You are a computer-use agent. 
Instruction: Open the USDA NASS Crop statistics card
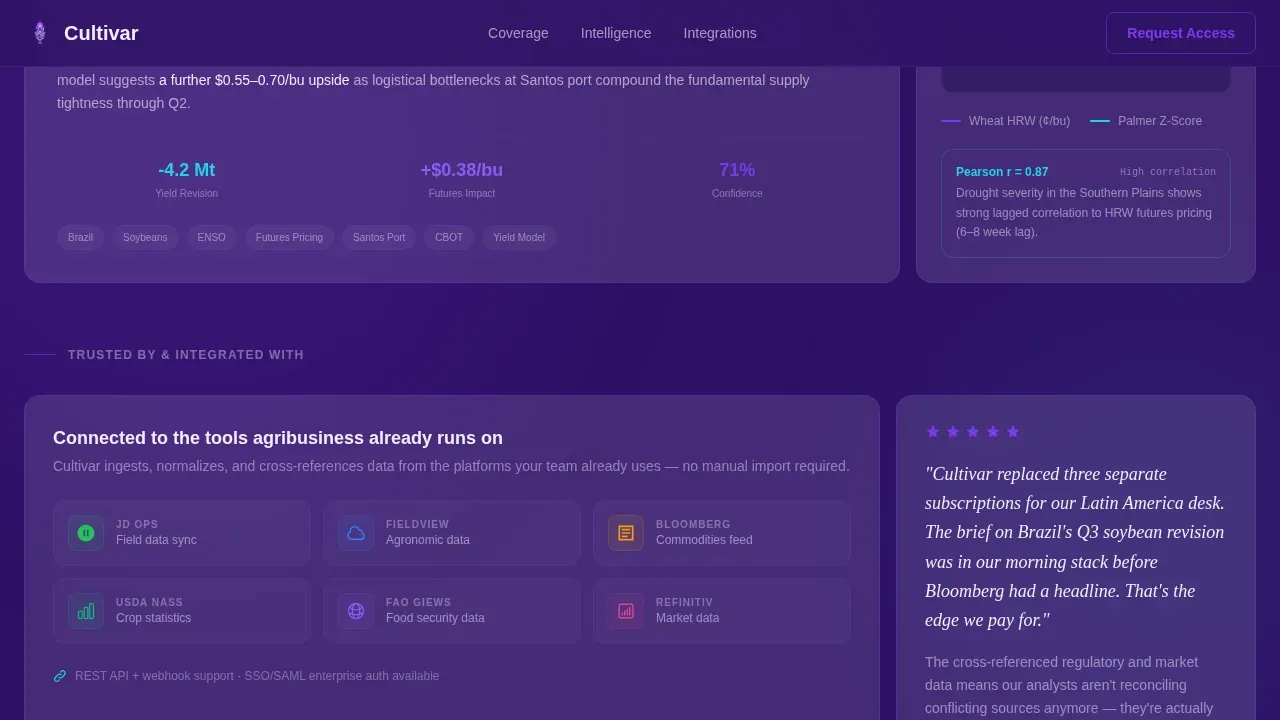click(182, 611)
